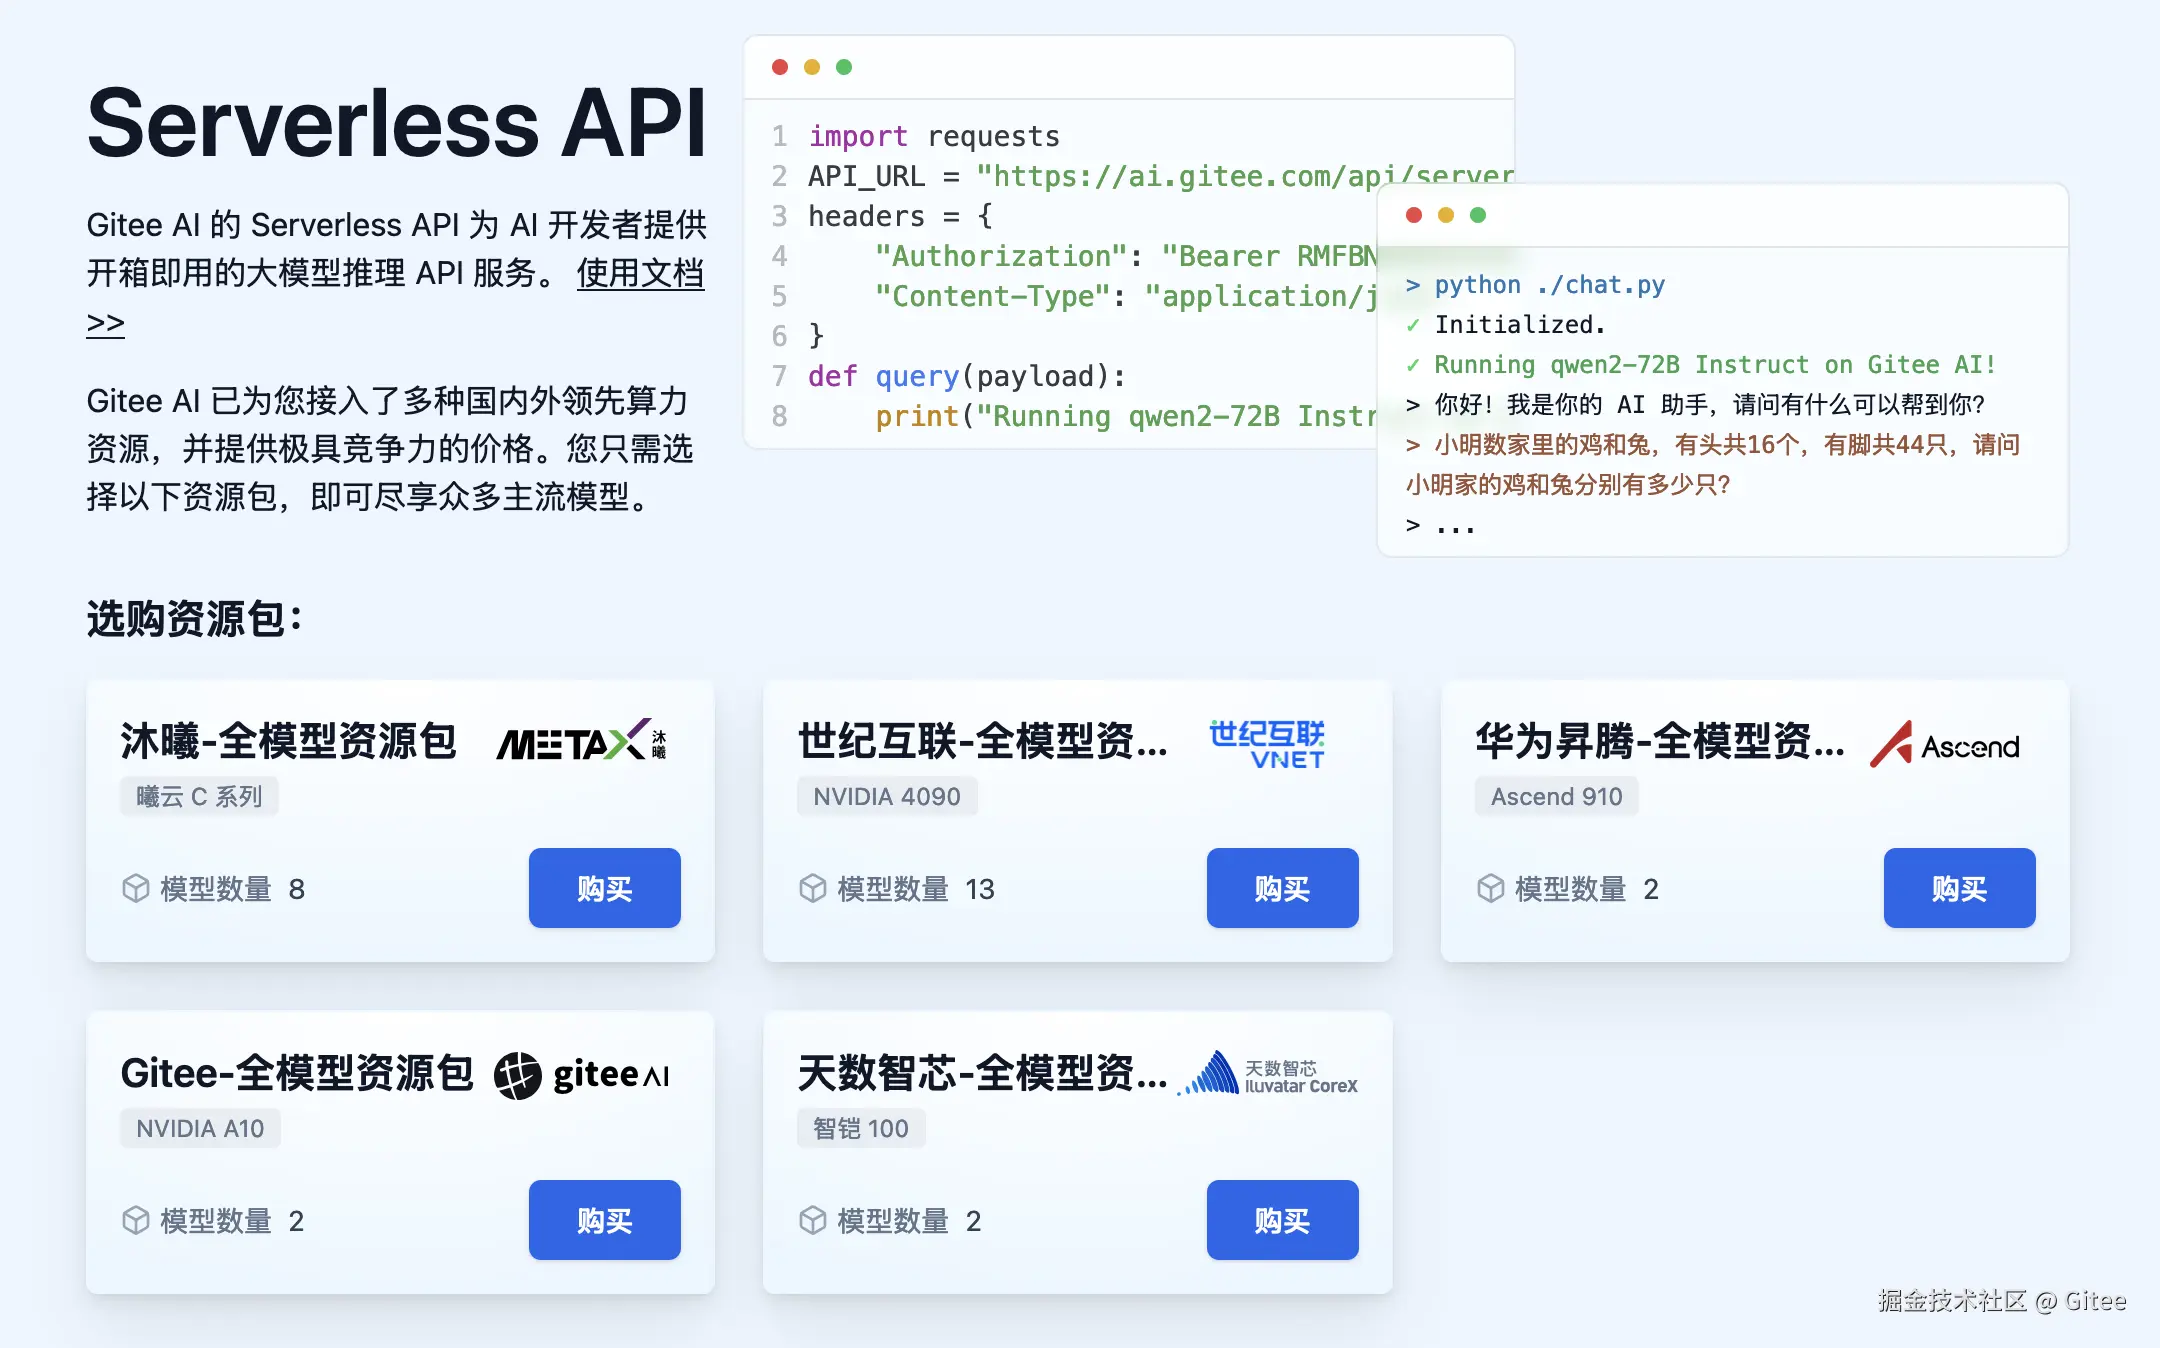Buy the 沐曦 full-model resource package
This screenshot has width=2160, height=1348.
(x=604, y=888)
